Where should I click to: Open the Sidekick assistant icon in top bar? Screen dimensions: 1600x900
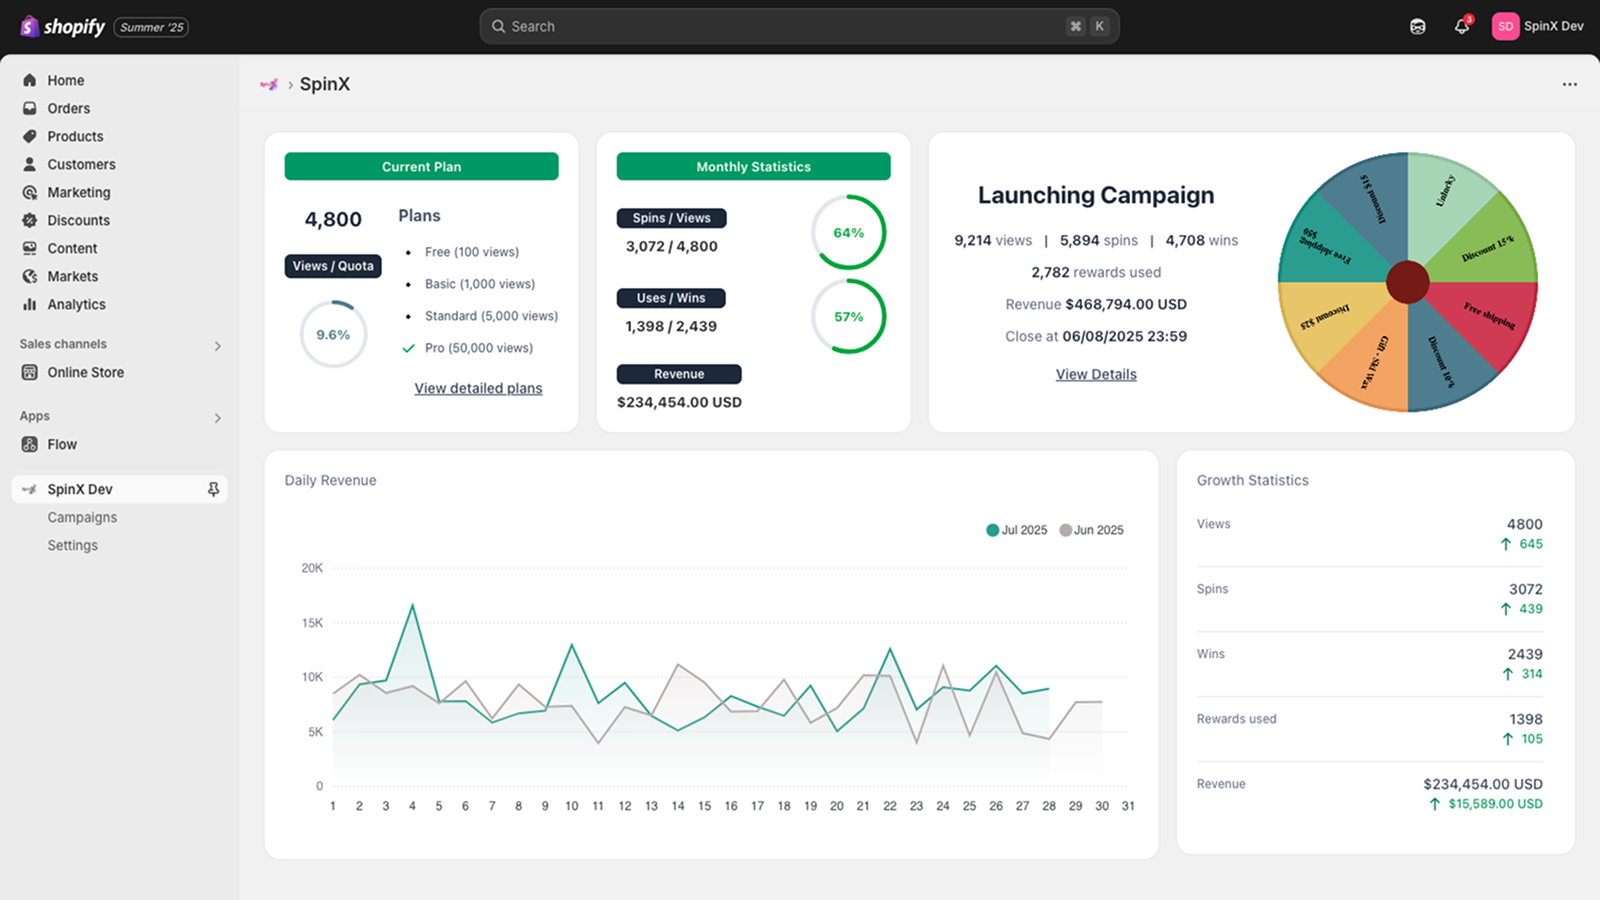tap(1418, 27)
